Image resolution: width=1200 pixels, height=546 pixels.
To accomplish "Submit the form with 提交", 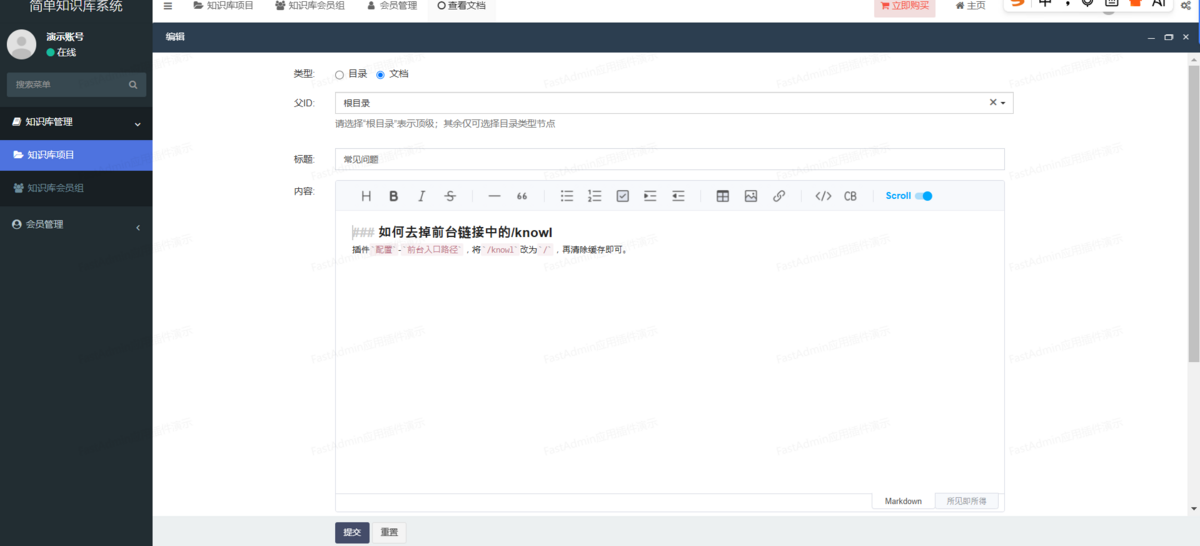I will click(352, 533).
